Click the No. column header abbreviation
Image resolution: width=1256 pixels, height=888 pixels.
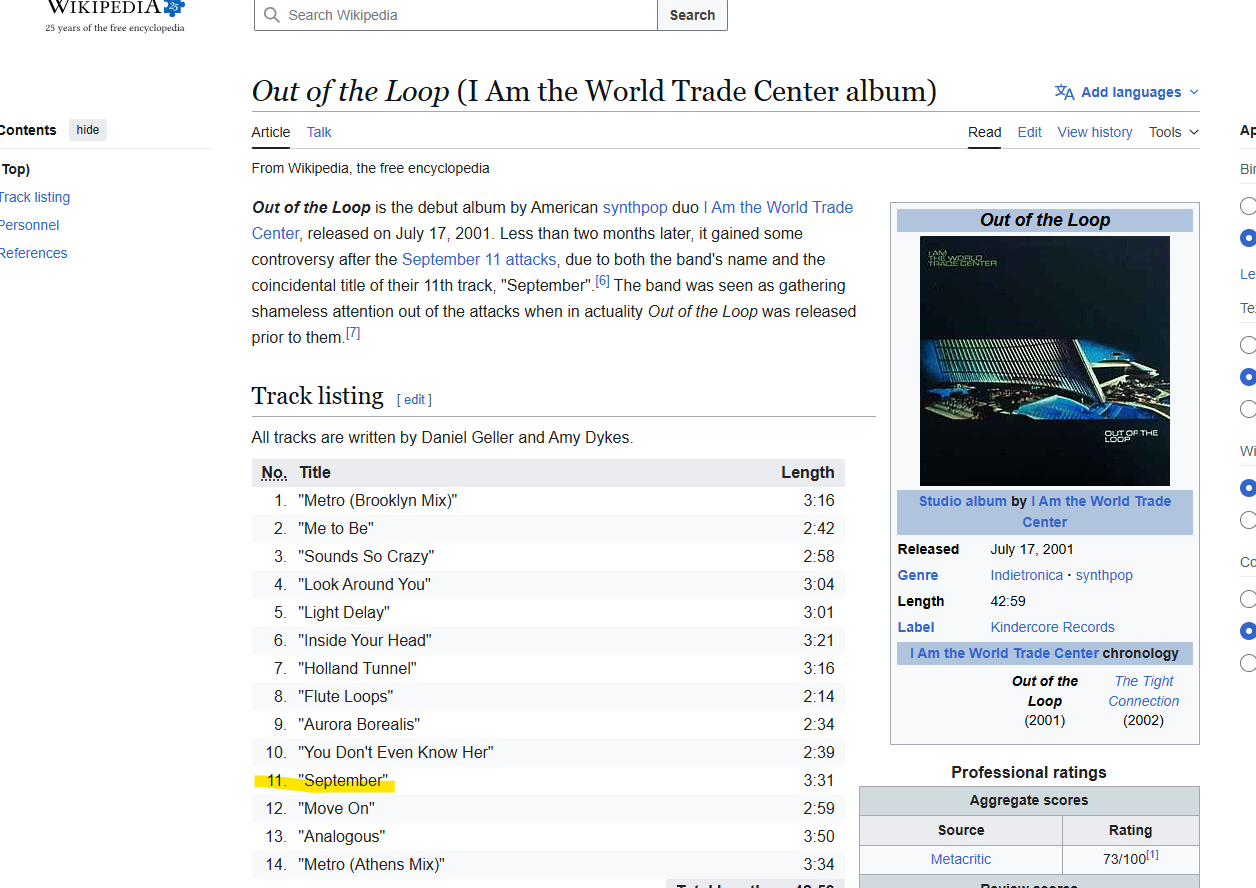[x=274, y=473]
